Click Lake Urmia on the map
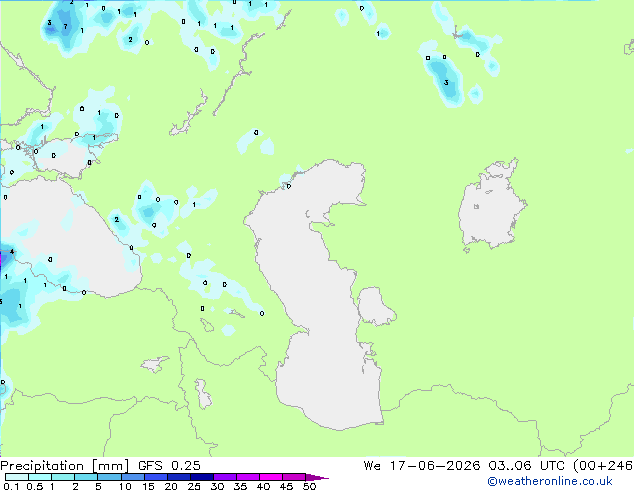634x490 pixels. (x=203, y=394)
